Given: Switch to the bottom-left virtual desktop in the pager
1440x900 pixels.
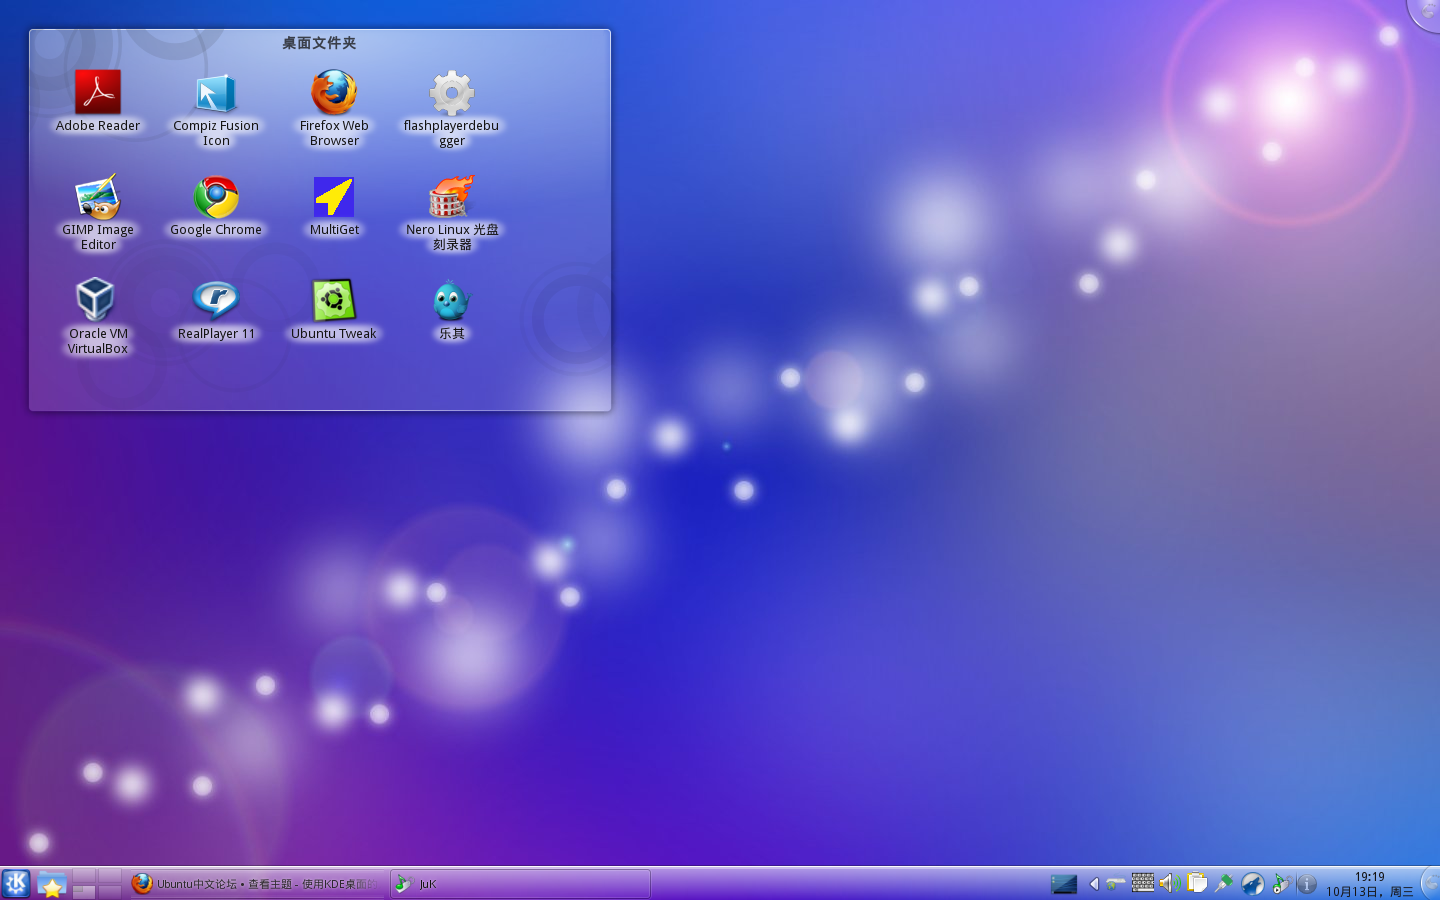Looking at the screenshot, I should [x=84, y=892].
